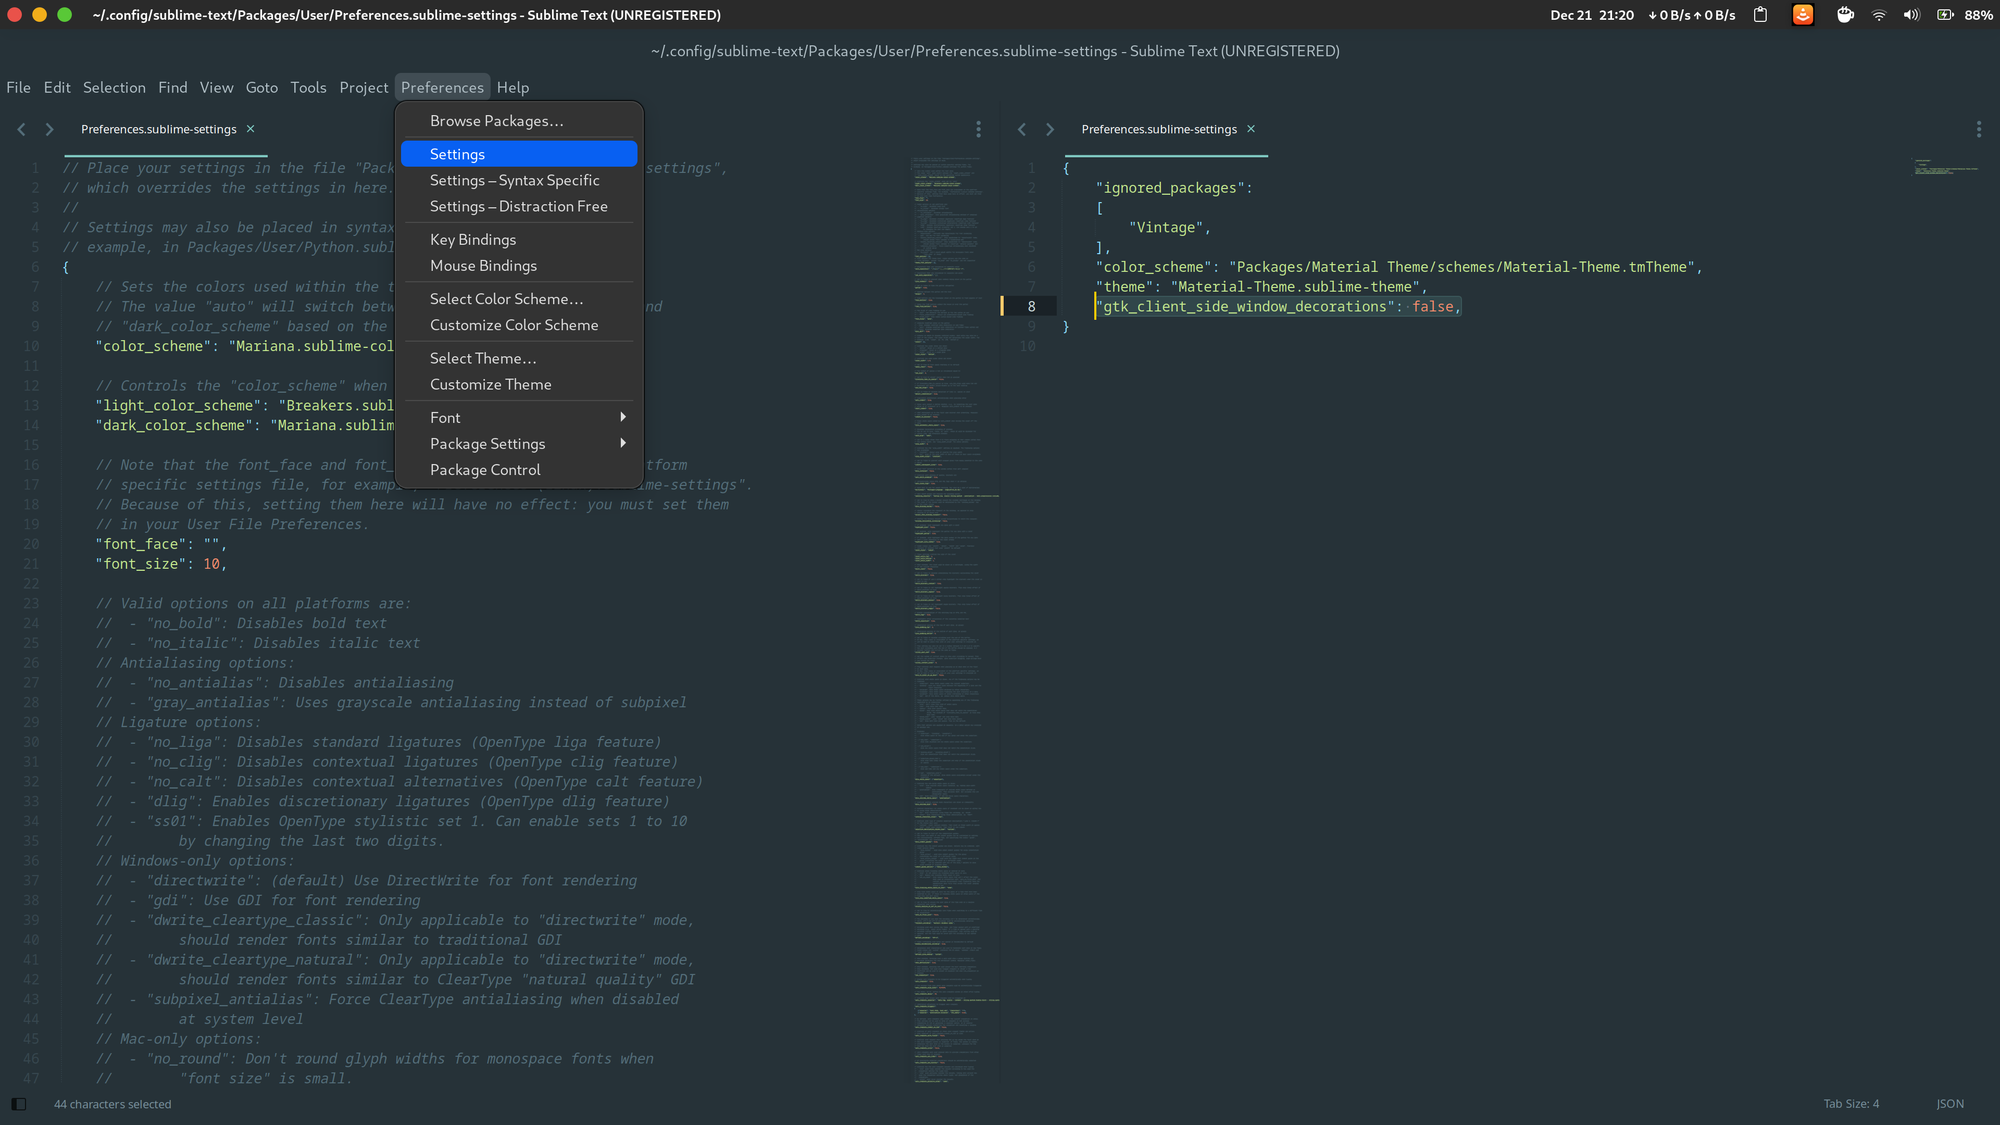This screenshot has width=2000, height=1125.
Task: Switch to right Preferences.sublime-settings tab
Action: (x=1159, y=129)
